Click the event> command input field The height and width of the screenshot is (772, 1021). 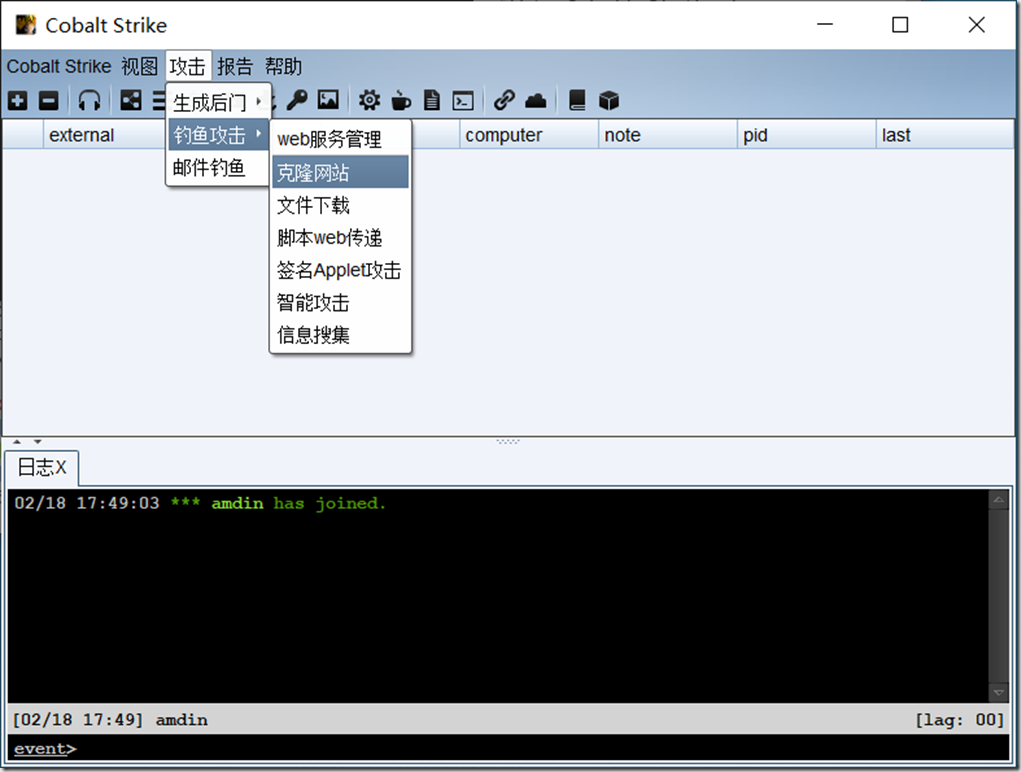508,749
